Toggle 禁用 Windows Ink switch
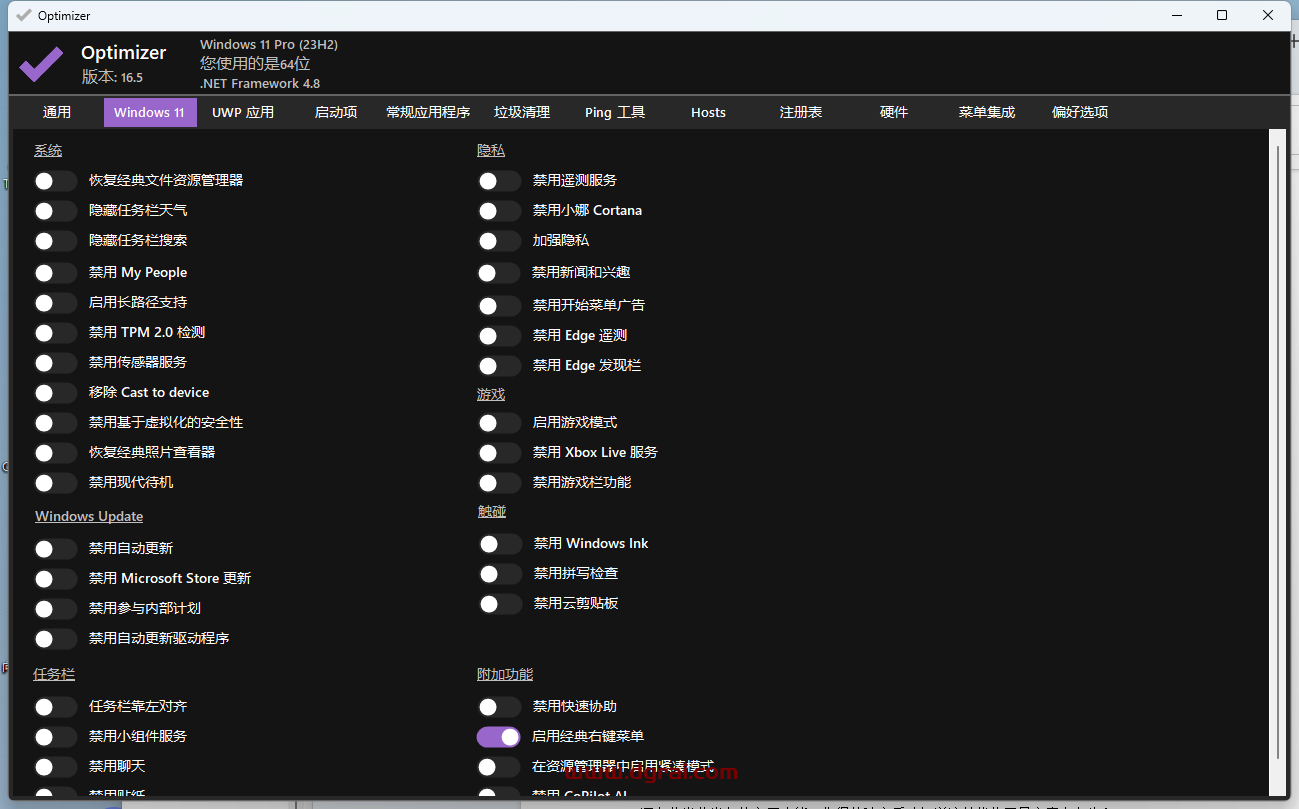Image resolution: width=1299 pixels, height=809 pixels. tap(500, 544)
